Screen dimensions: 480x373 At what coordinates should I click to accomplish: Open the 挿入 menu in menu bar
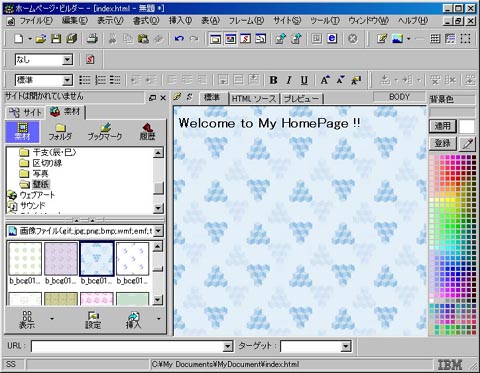pos(180,21)
